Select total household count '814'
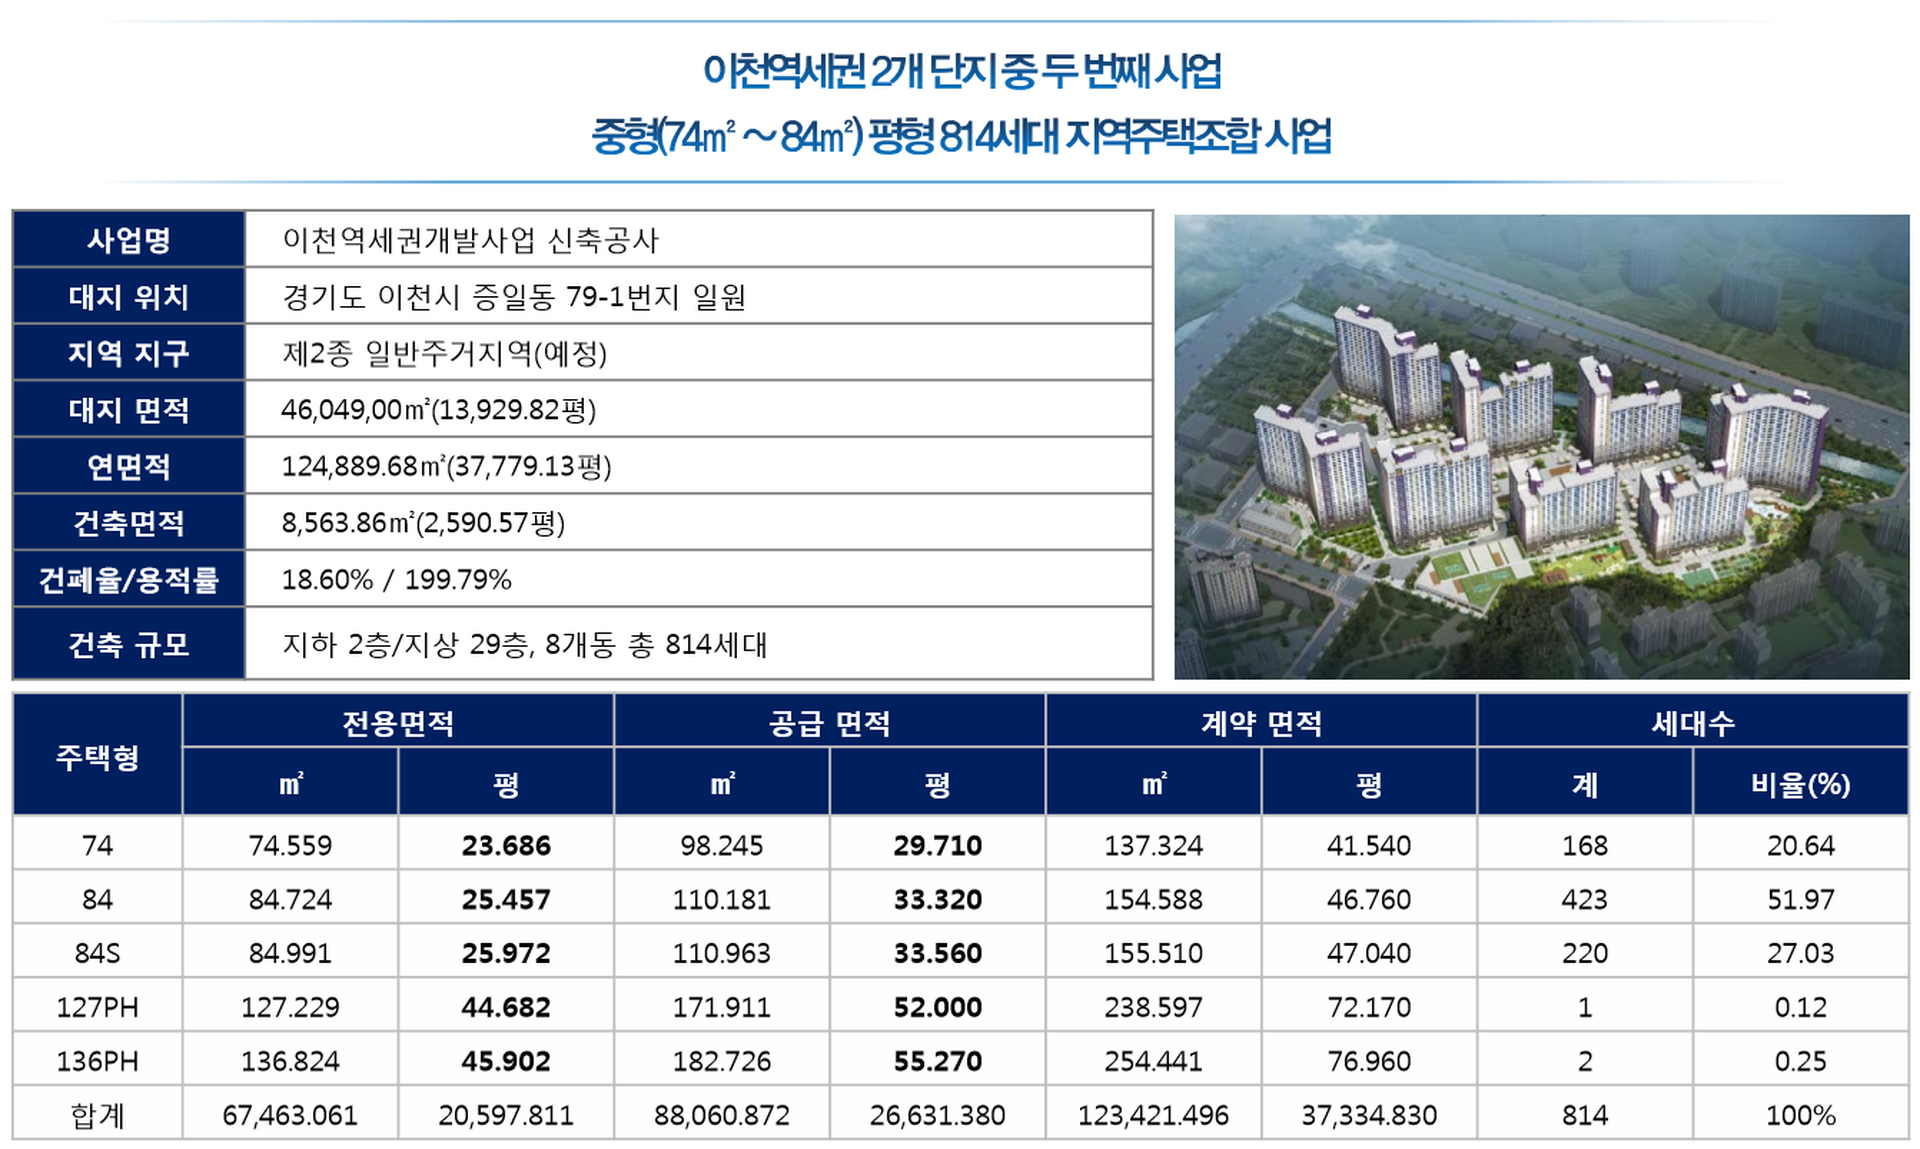Screen dimensions: 1920x1149 1585,1115
